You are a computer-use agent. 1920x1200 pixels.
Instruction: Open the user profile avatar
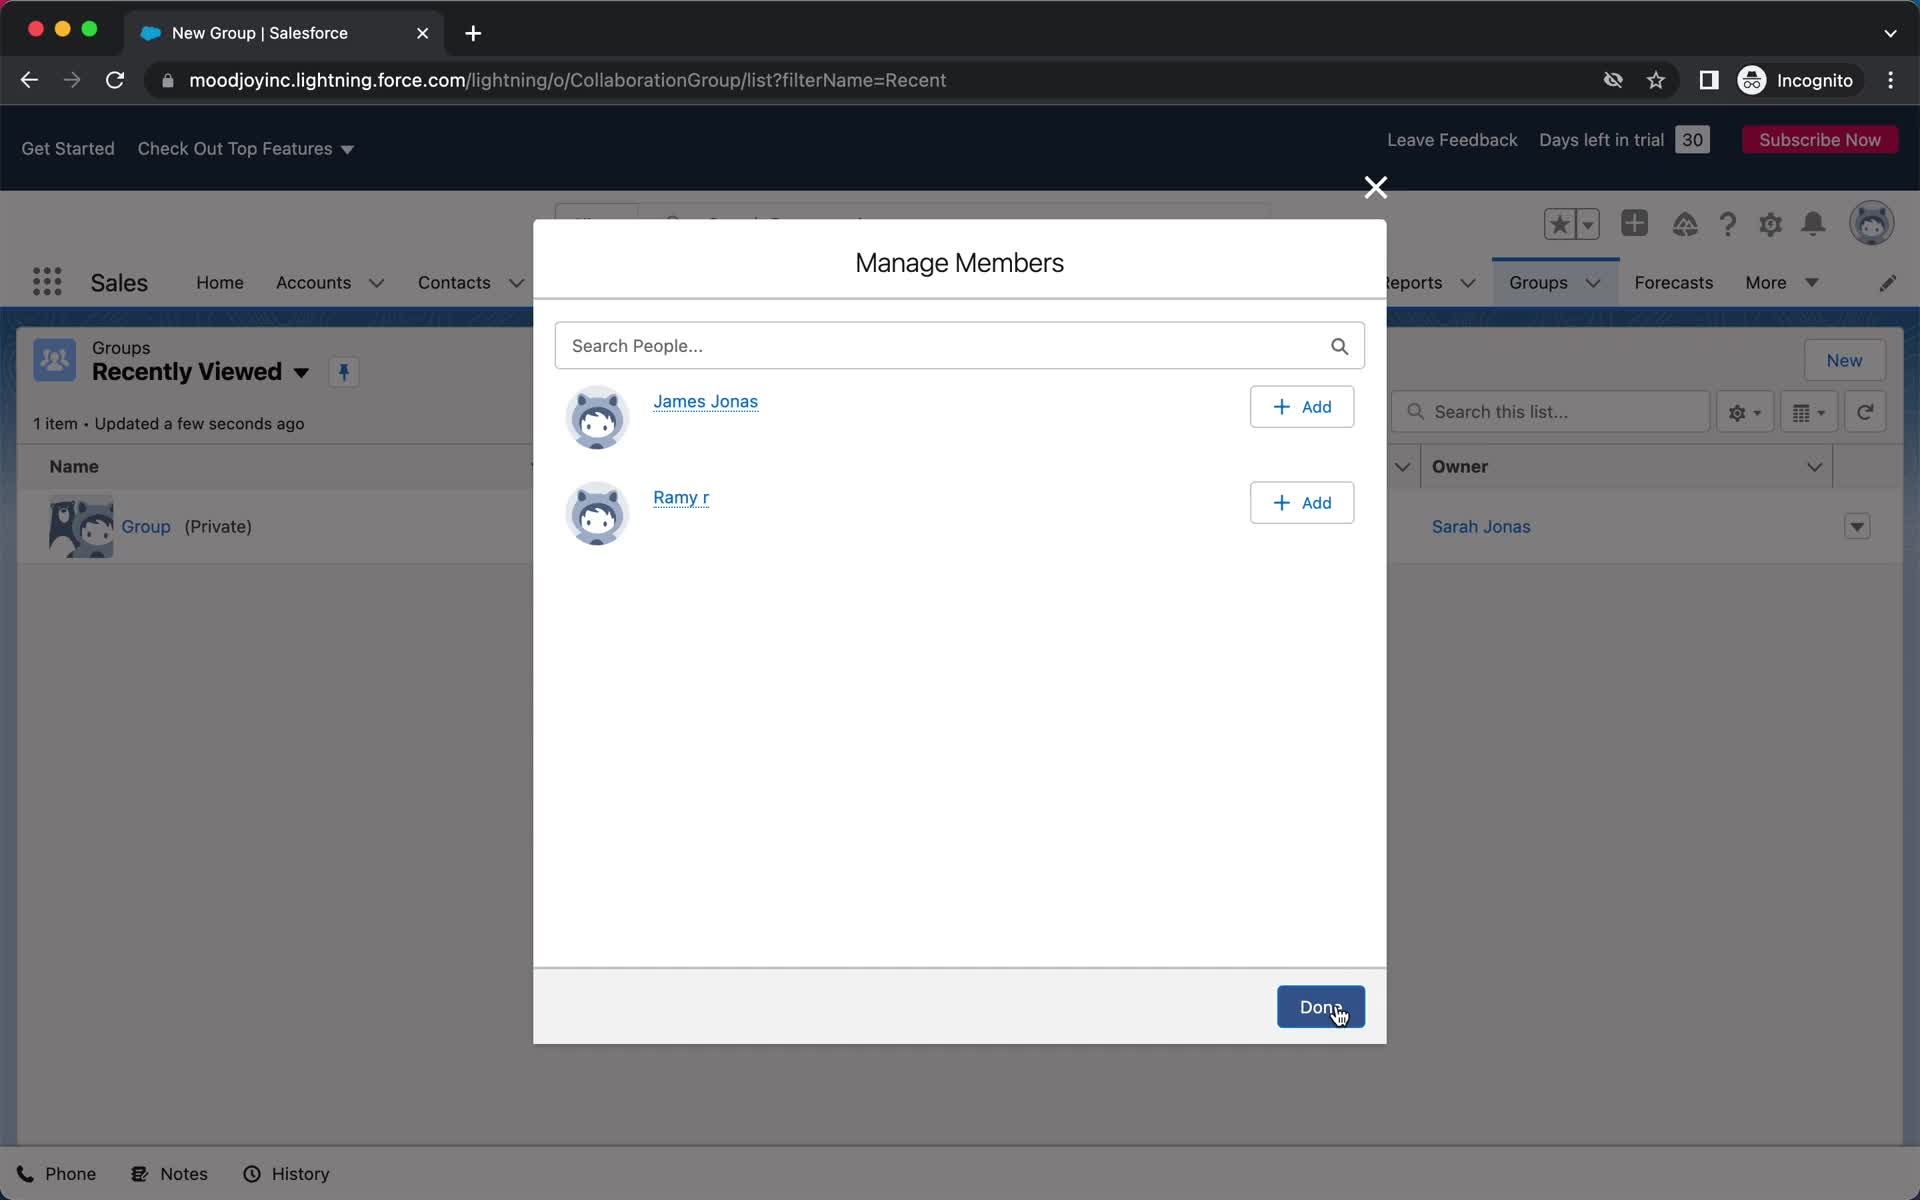[1871, 223]
